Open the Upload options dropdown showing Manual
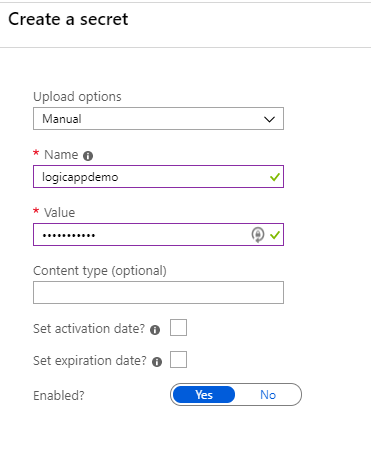Screen dimensions: 371x458 pyautogui.click(x=158, y=119)
